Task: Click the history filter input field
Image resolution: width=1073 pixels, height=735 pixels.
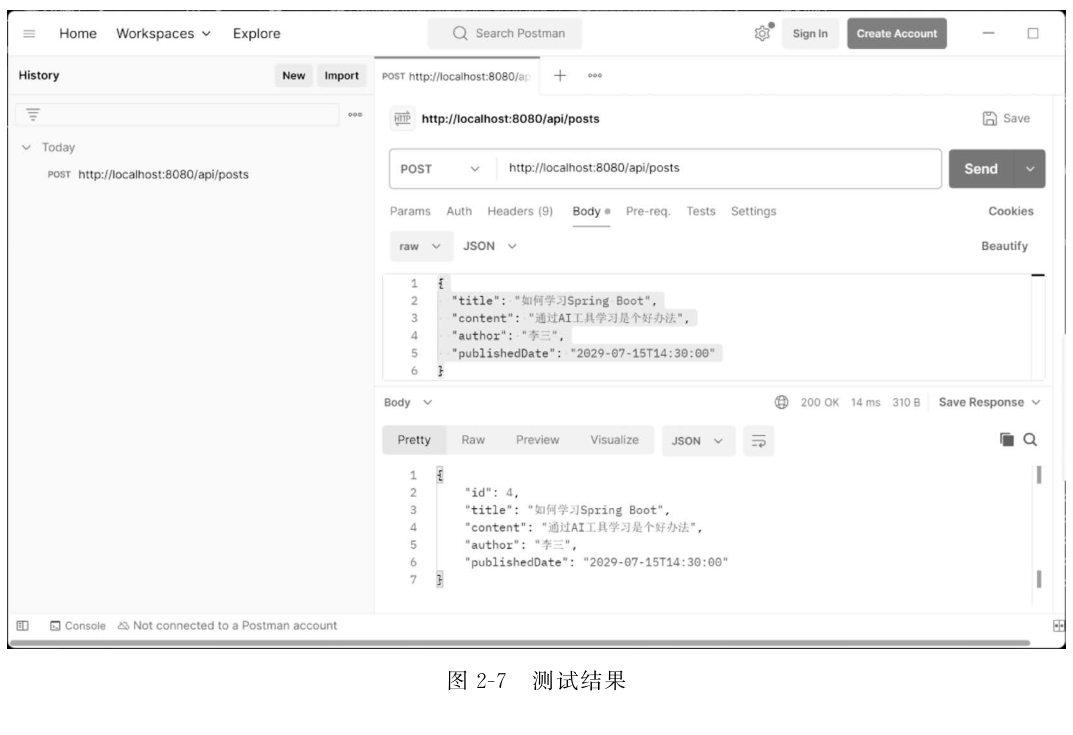Action: click(177, 114)
